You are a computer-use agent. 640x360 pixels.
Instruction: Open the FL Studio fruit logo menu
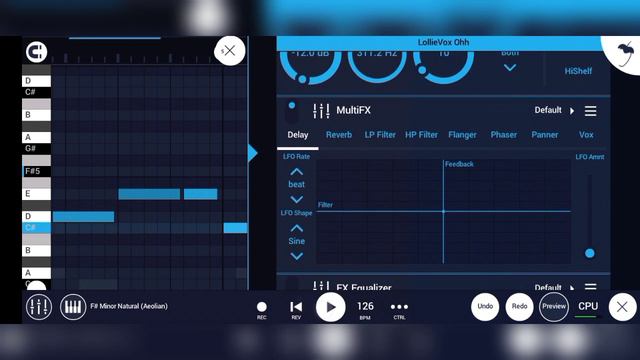coord(624,54)
